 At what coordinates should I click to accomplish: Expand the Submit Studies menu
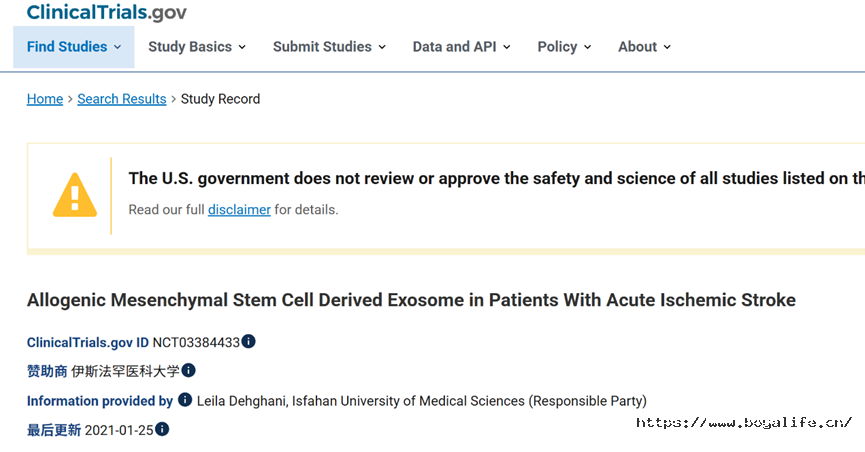[x=329, y=47]
